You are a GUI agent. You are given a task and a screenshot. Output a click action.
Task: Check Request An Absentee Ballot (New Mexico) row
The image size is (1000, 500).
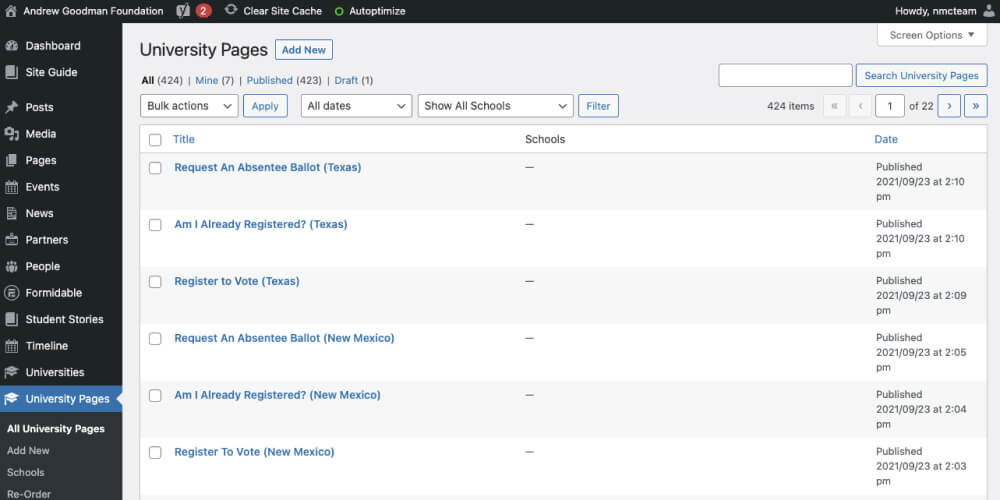155,339
